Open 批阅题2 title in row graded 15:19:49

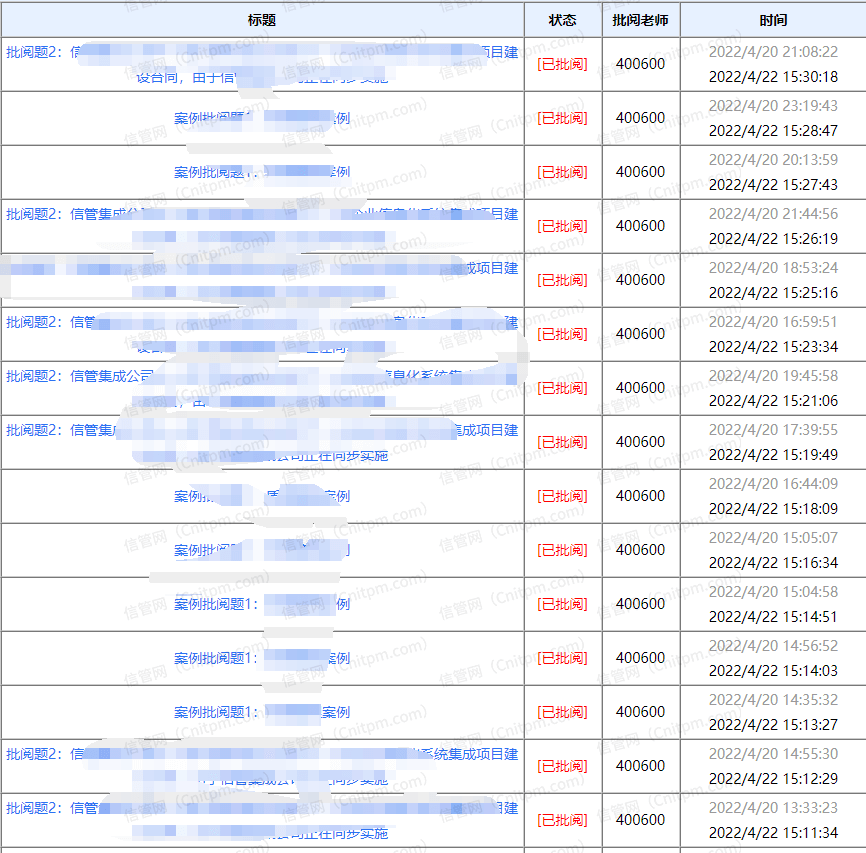pyautogui.click(x=36, y=430)
